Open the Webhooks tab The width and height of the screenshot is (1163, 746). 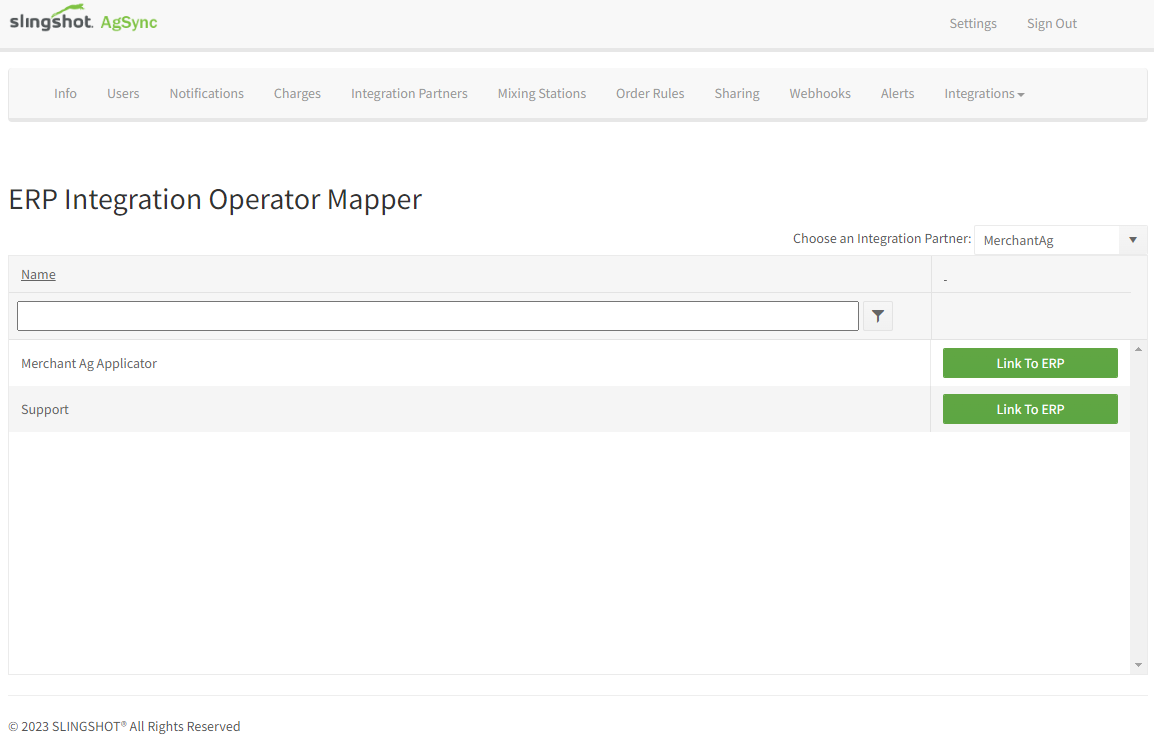point(819,94)
